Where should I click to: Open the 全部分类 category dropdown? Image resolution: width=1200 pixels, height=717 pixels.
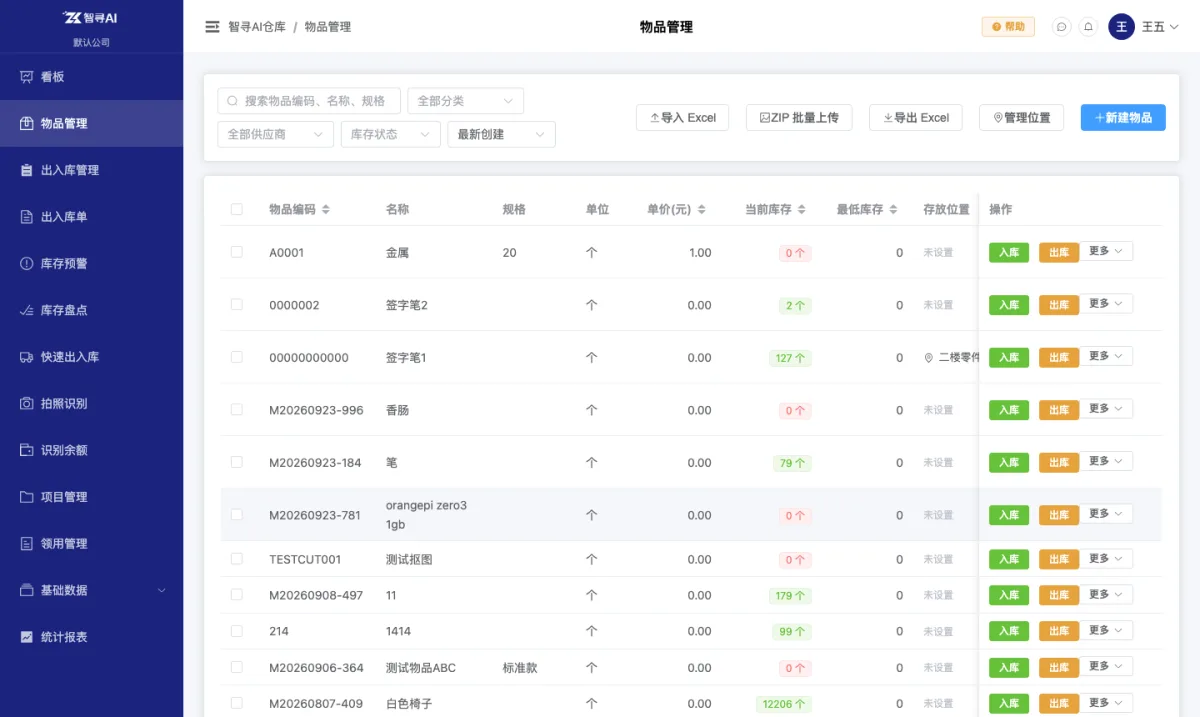[465, 101]
